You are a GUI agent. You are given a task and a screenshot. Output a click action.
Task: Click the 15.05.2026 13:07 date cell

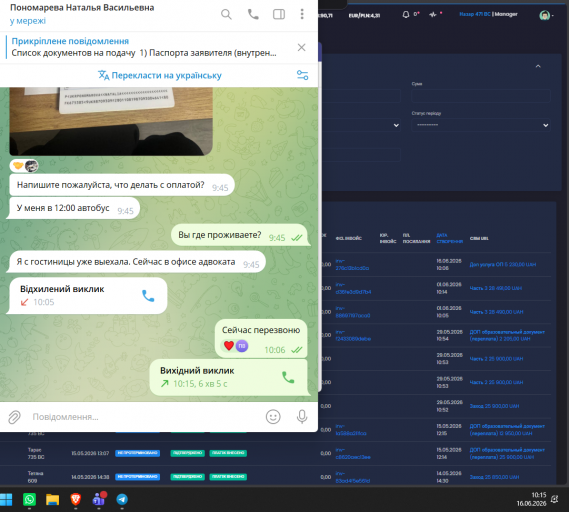pyautogui.click(x=90, y=453)
